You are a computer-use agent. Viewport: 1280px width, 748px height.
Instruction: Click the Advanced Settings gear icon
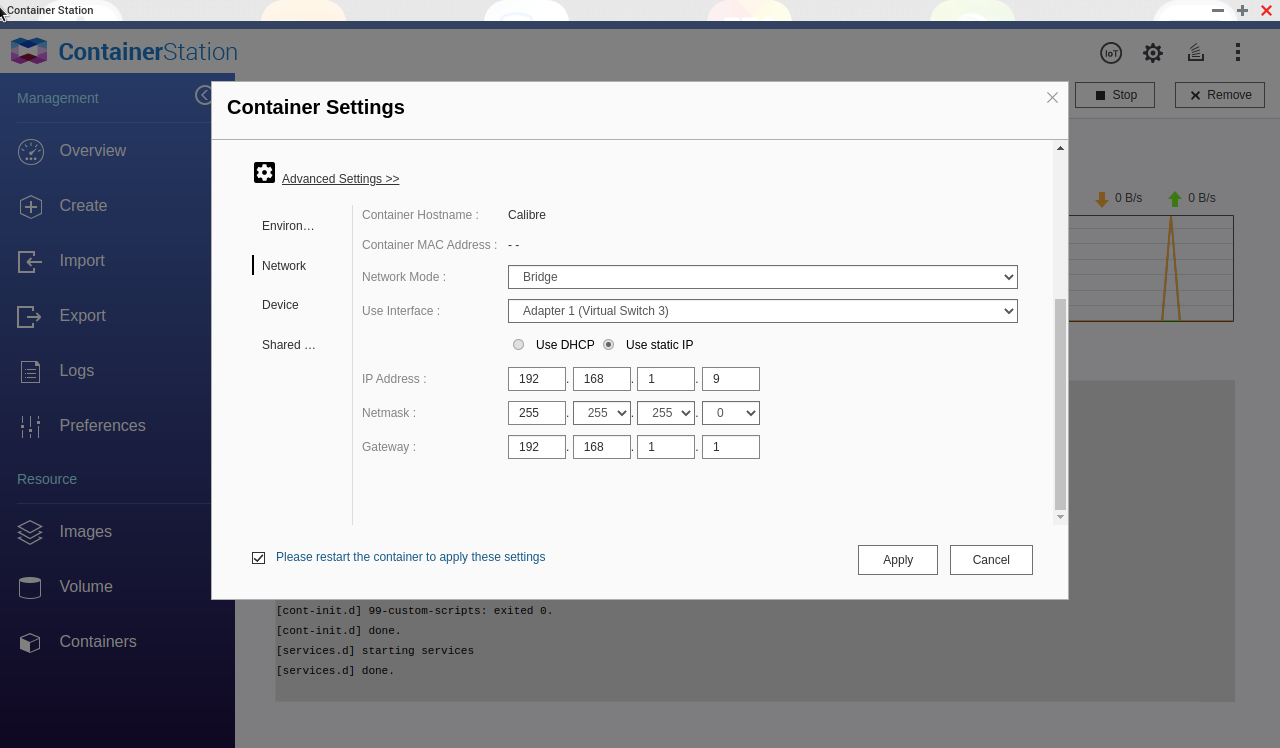pos(264,173)
